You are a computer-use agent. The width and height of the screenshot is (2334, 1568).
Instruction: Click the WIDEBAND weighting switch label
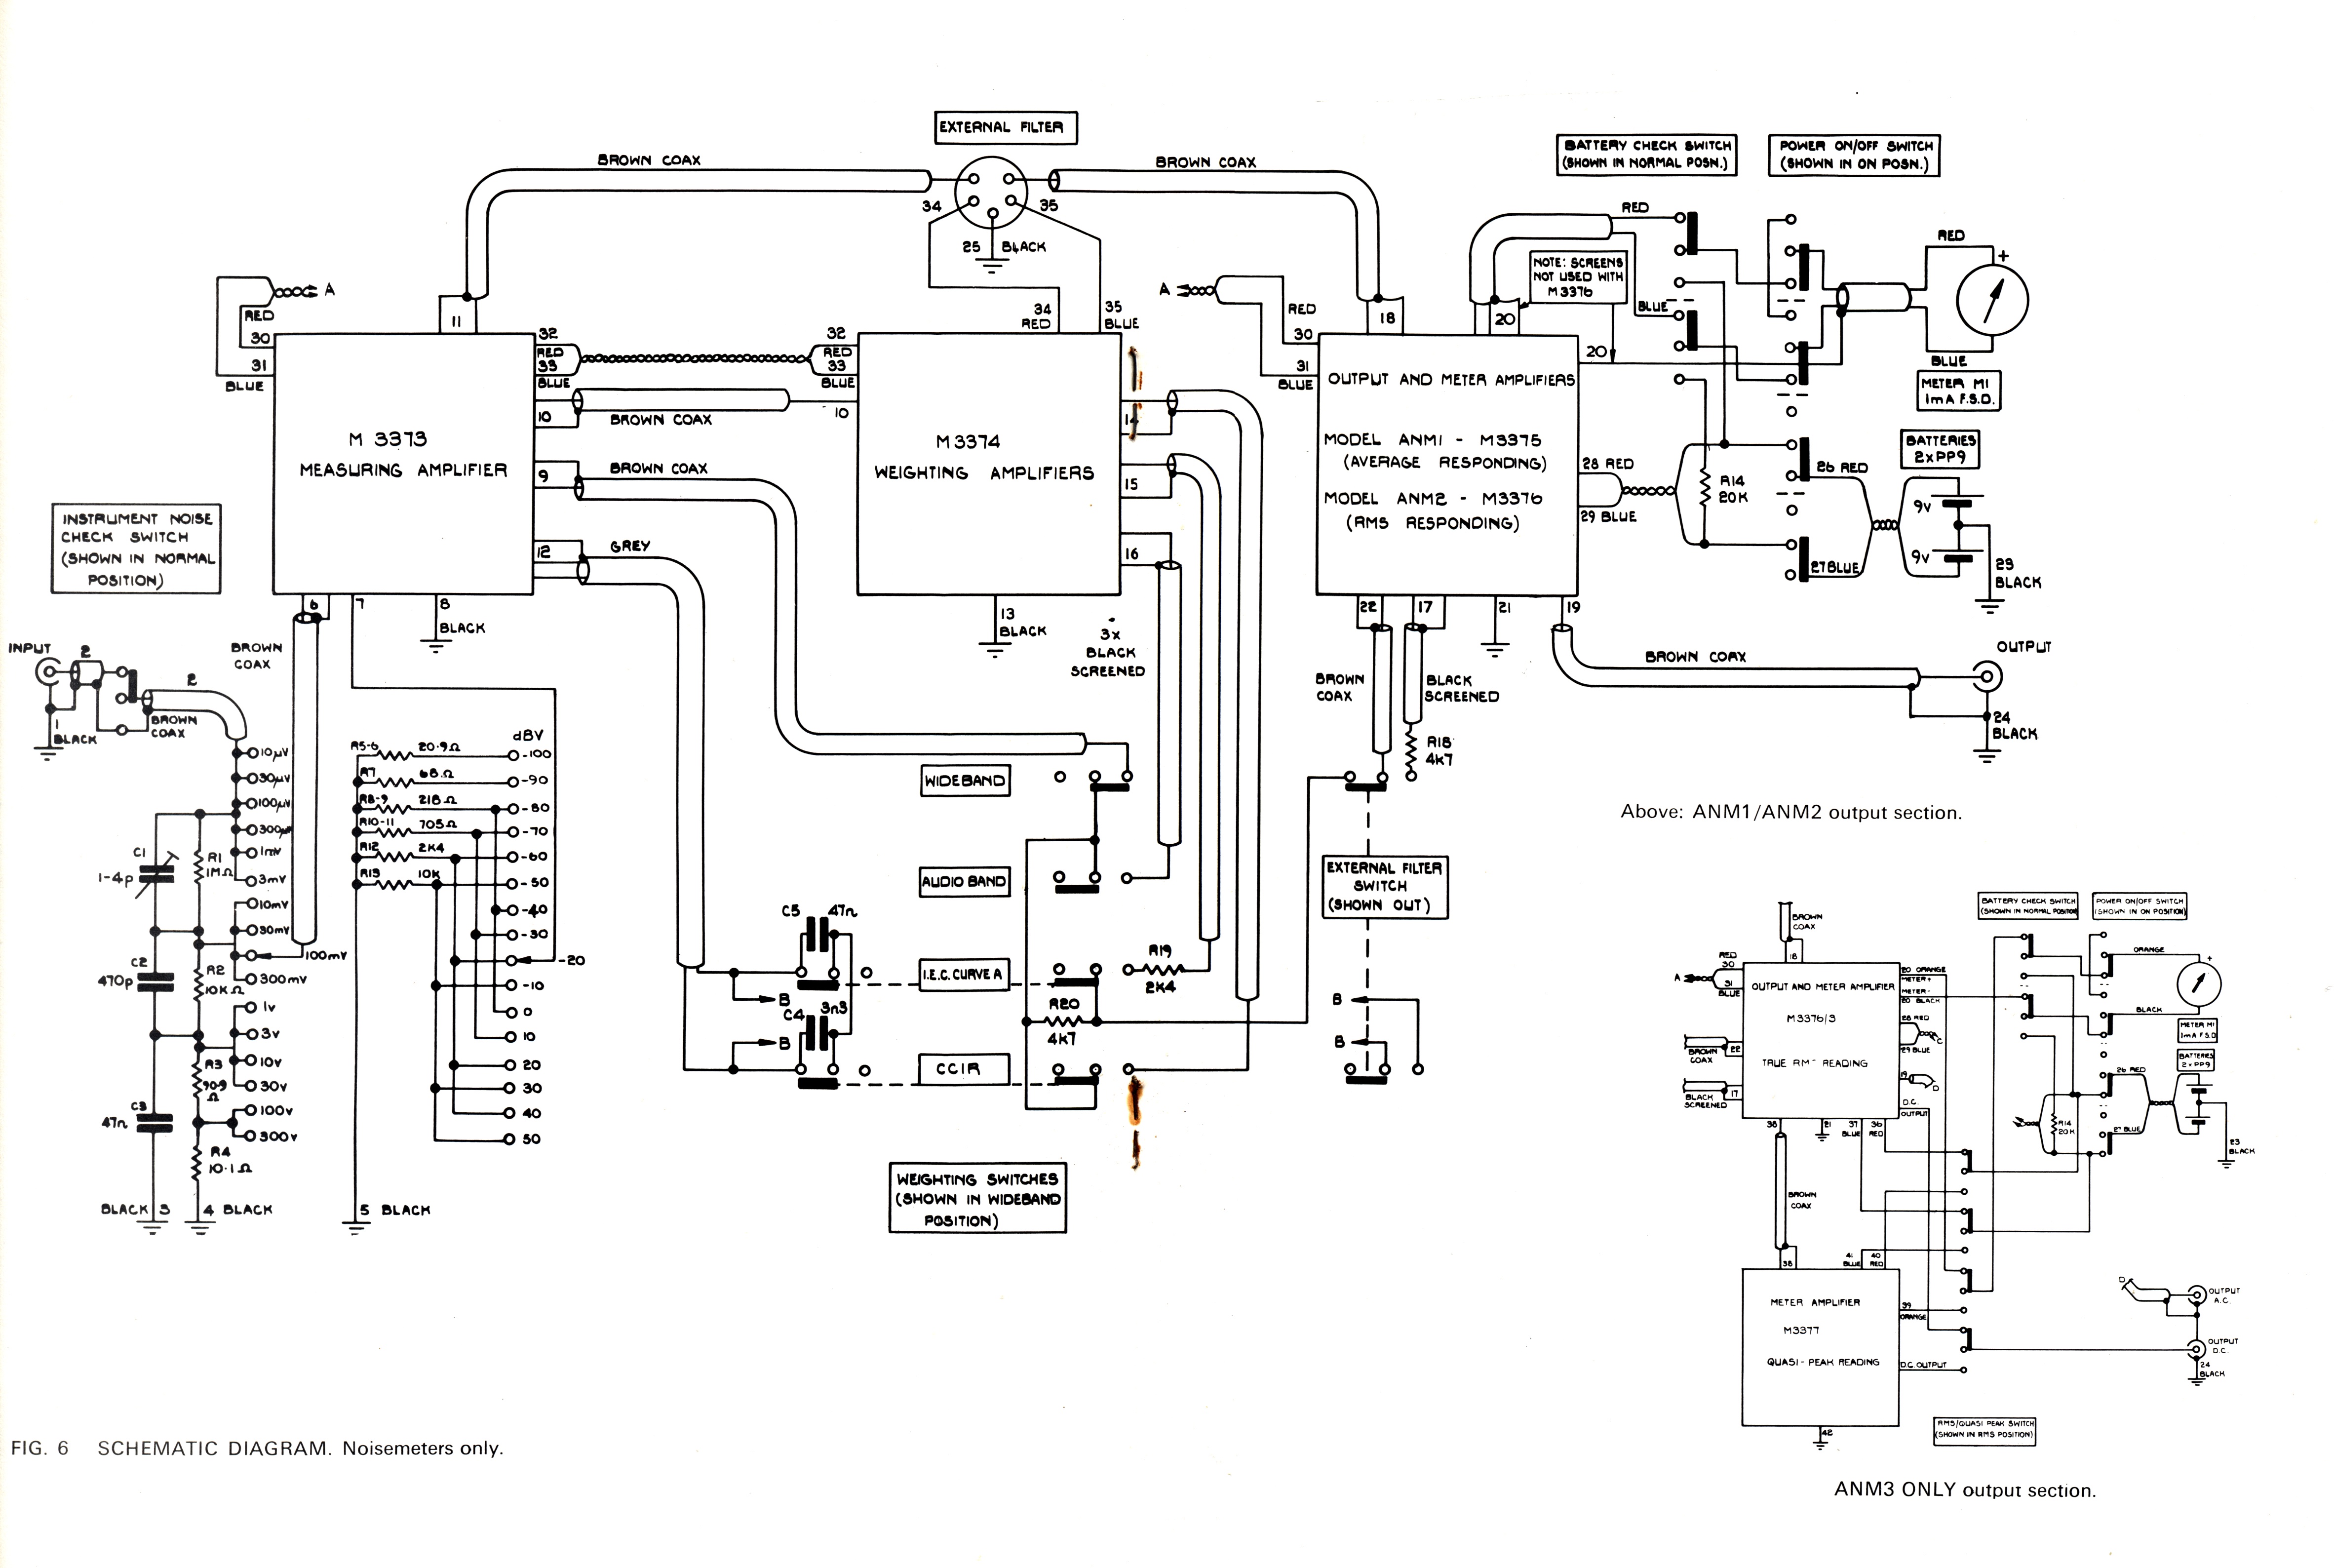[965, 781]
